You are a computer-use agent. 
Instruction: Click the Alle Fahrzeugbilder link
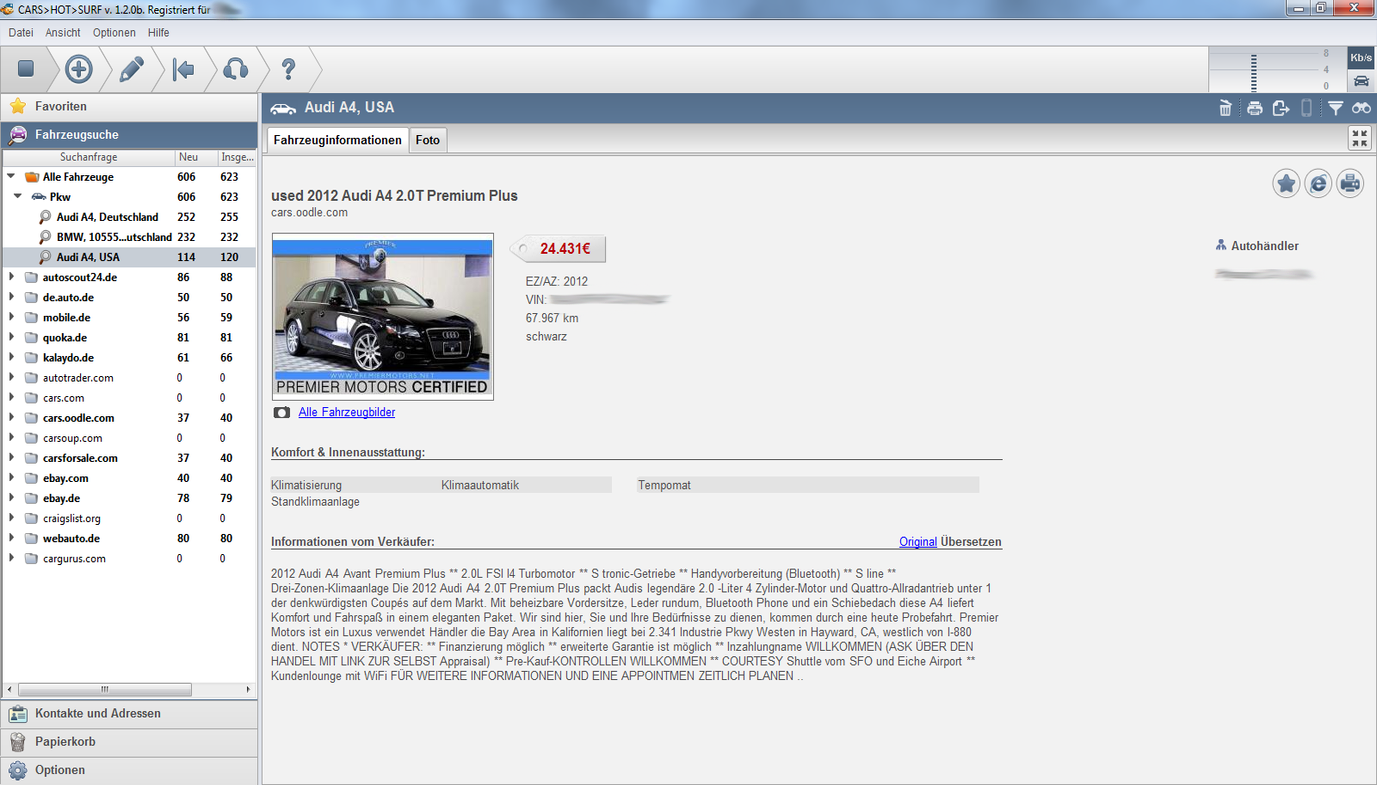347,412
